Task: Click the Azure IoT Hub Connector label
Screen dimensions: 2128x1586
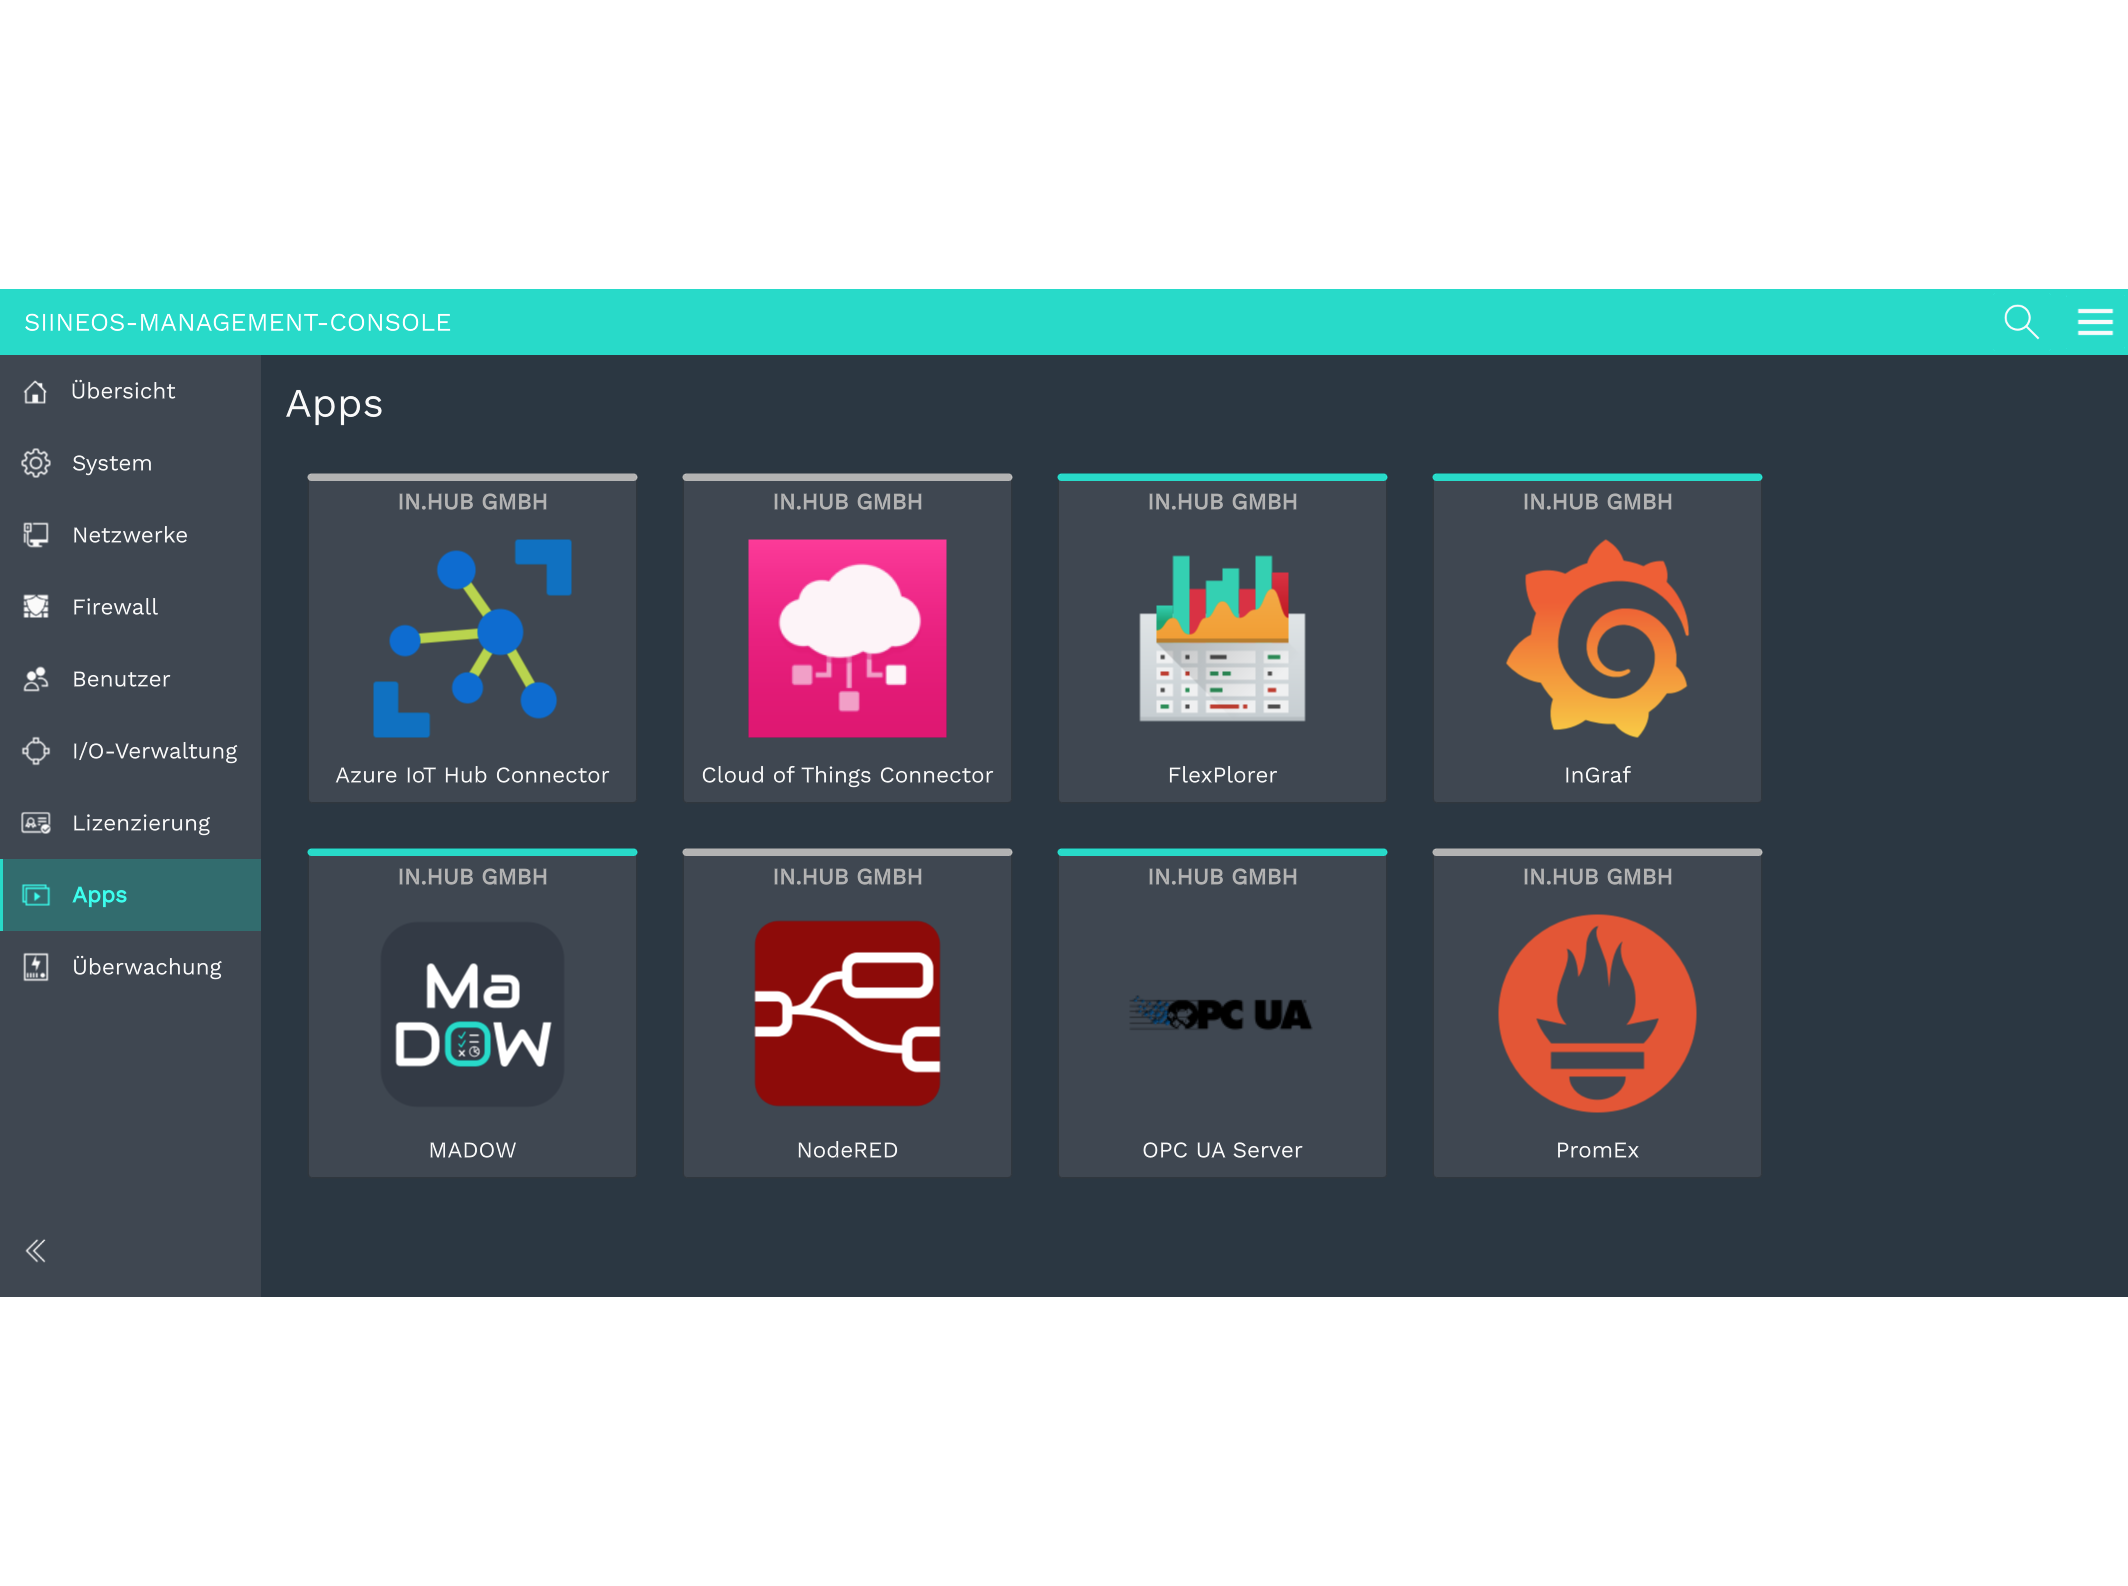Action: tap(472, 775)
